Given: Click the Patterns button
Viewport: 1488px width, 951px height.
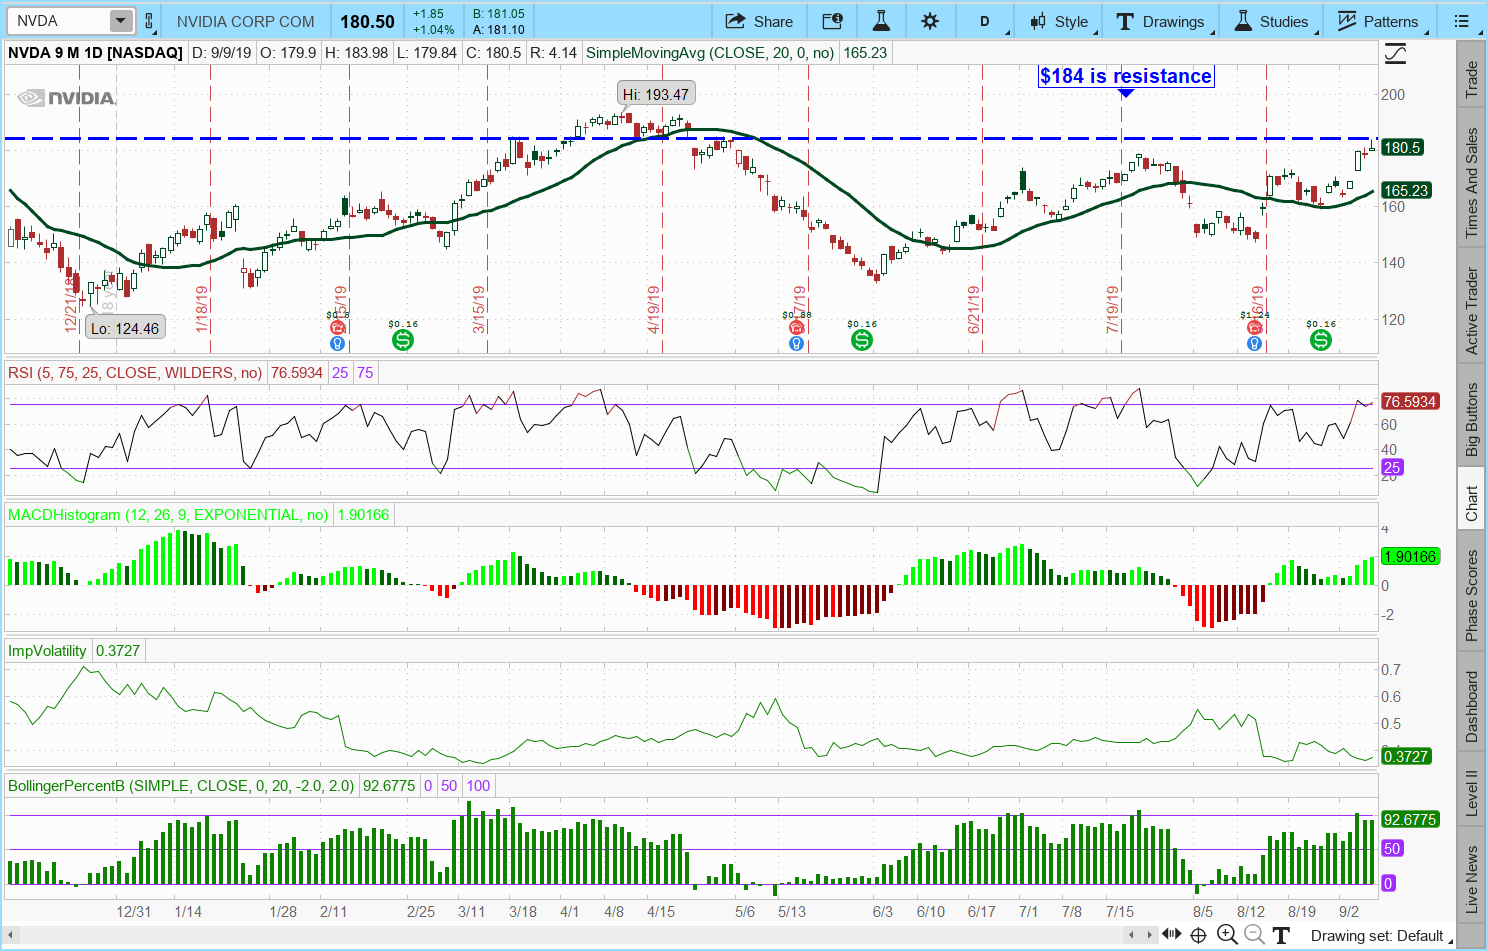Looking at the screenshot, I should (x=1378, y=21).
